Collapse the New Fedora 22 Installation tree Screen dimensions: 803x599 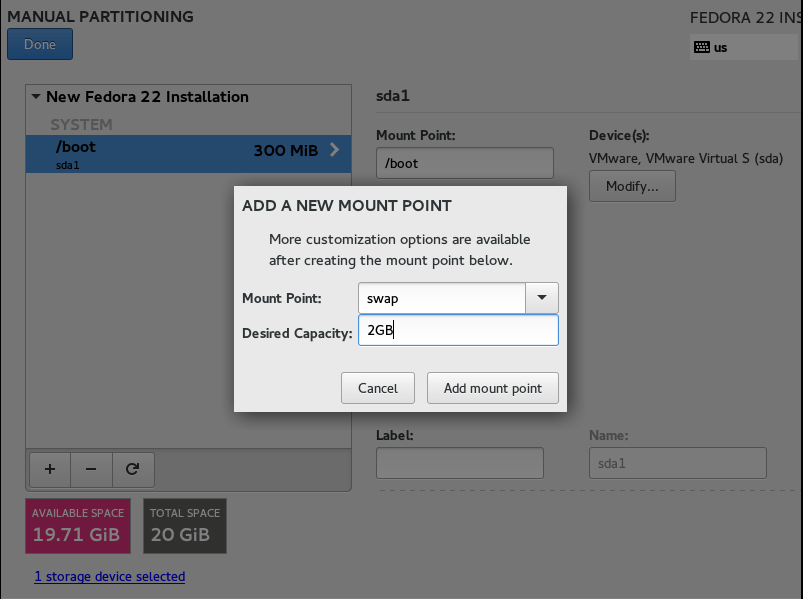36,96
